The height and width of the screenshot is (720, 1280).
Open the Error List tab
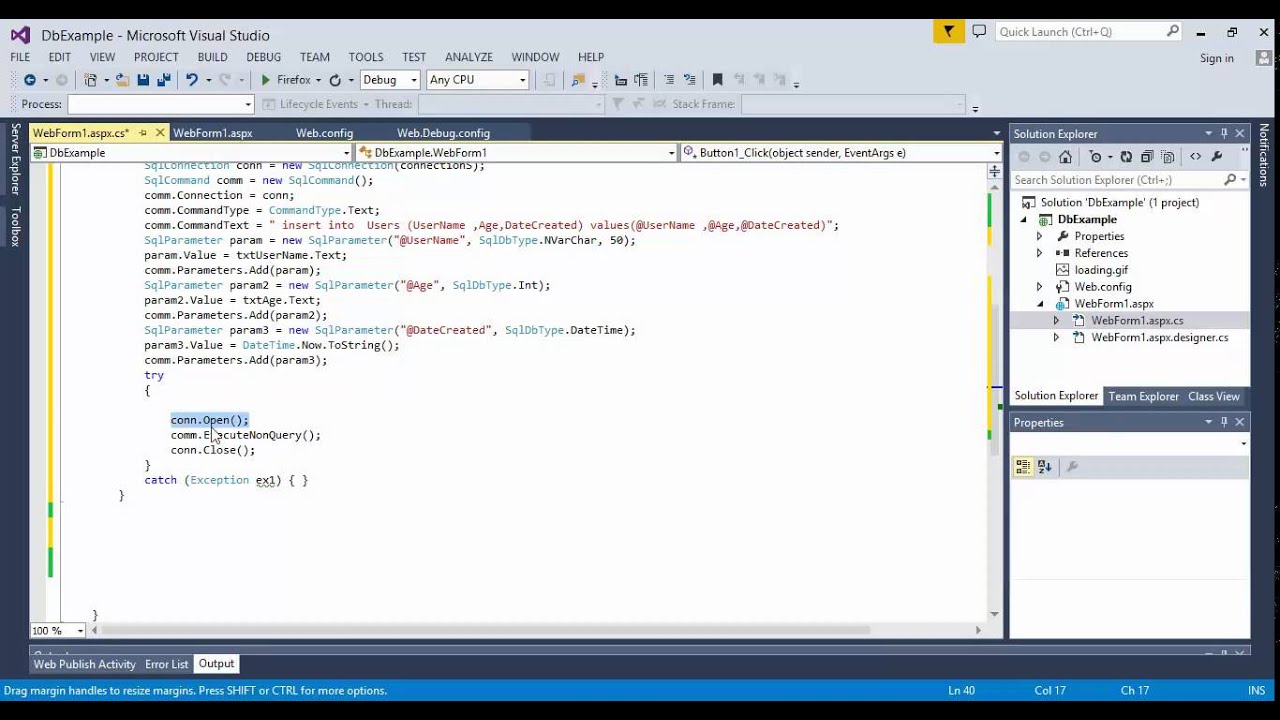166,664
